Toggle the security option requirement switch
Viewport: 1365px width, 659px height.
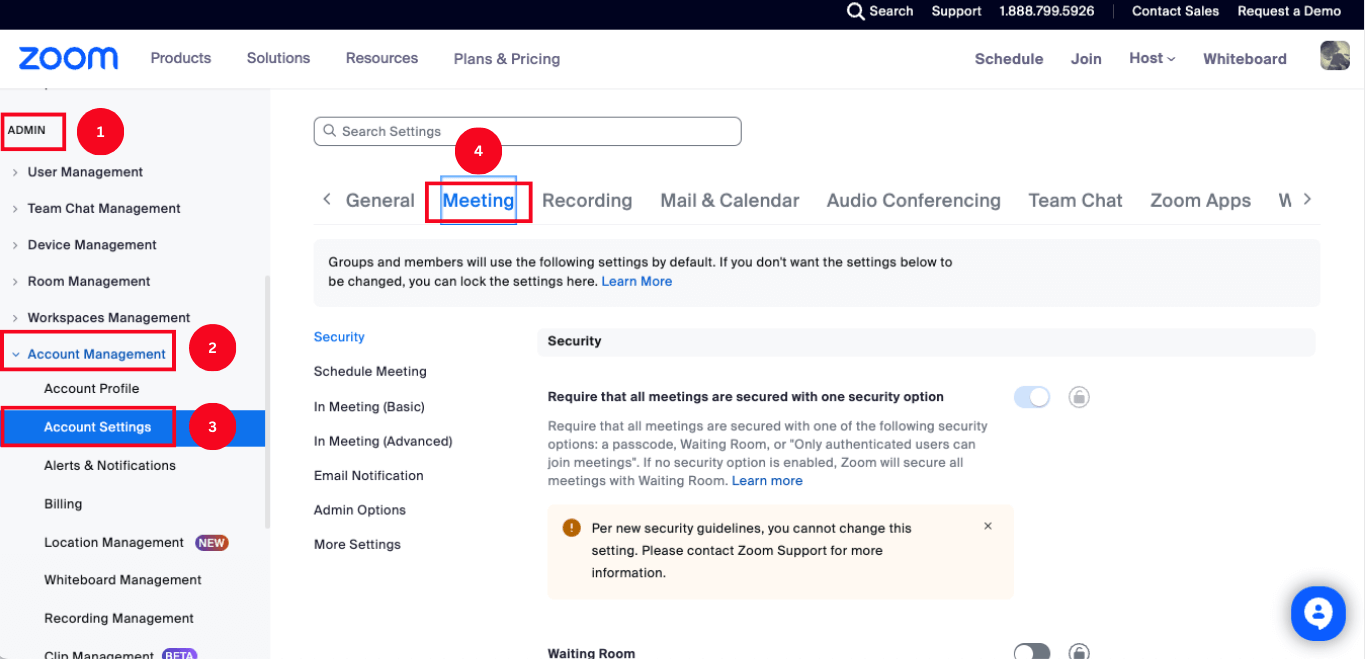(1032, 397)
